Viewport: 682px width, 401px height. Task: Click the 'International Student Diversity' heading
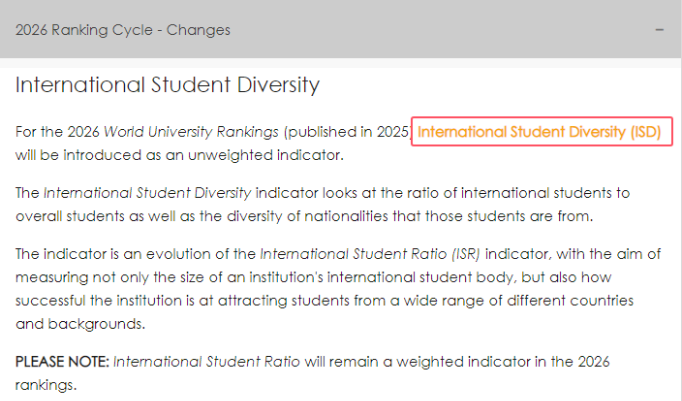167,85
